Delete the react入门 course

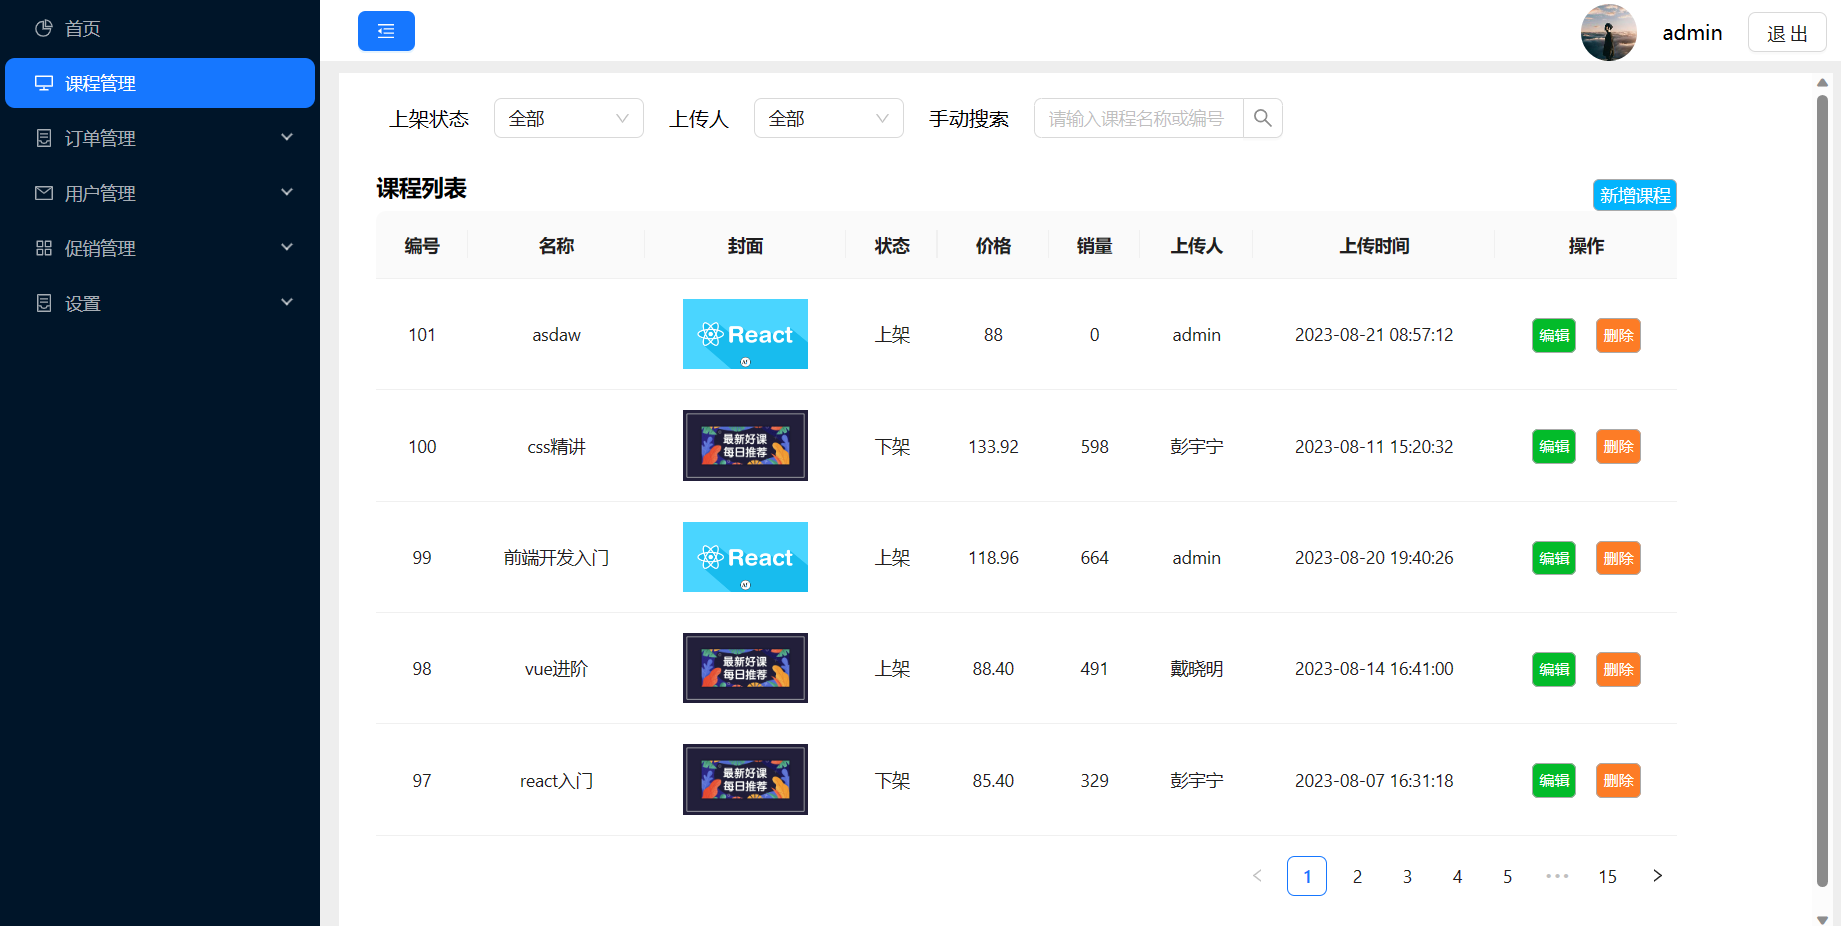pyautogui.click(x=1618, y=780)
